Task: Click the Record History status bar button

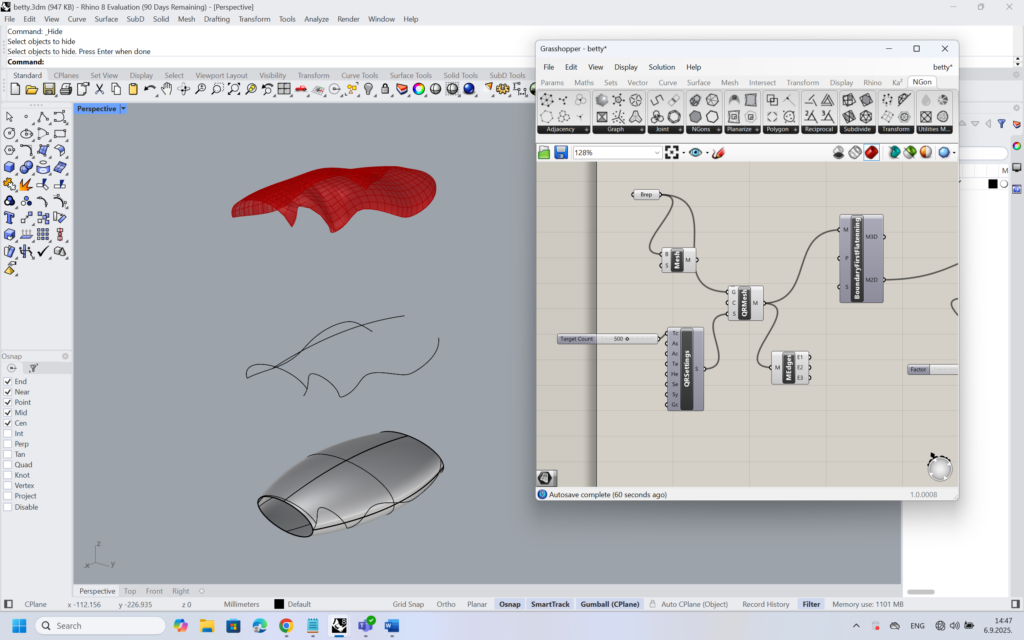Action: [766, 604]
